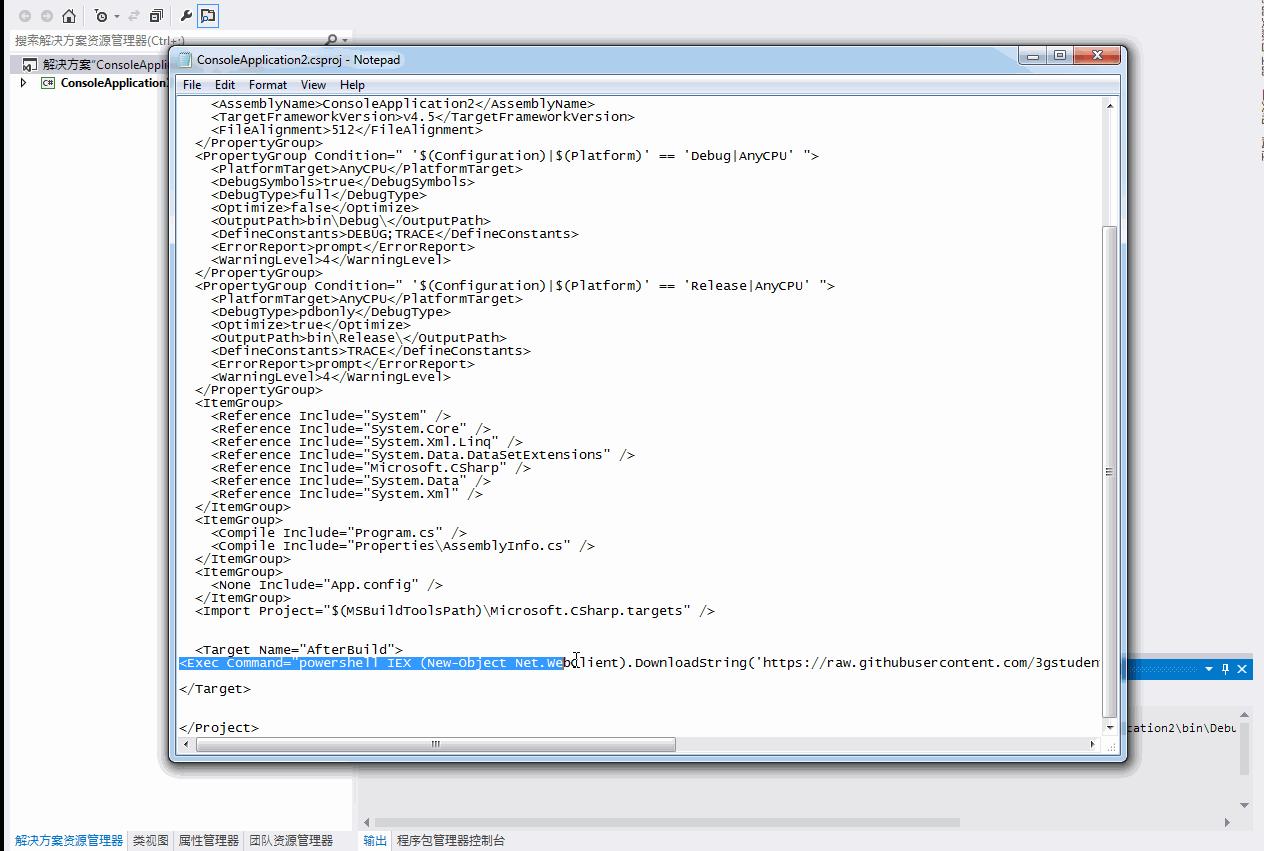Click the AssemblyName ConsoleApplication2 line
Screen dimensions: 1264x851
(x=403, y=104)
